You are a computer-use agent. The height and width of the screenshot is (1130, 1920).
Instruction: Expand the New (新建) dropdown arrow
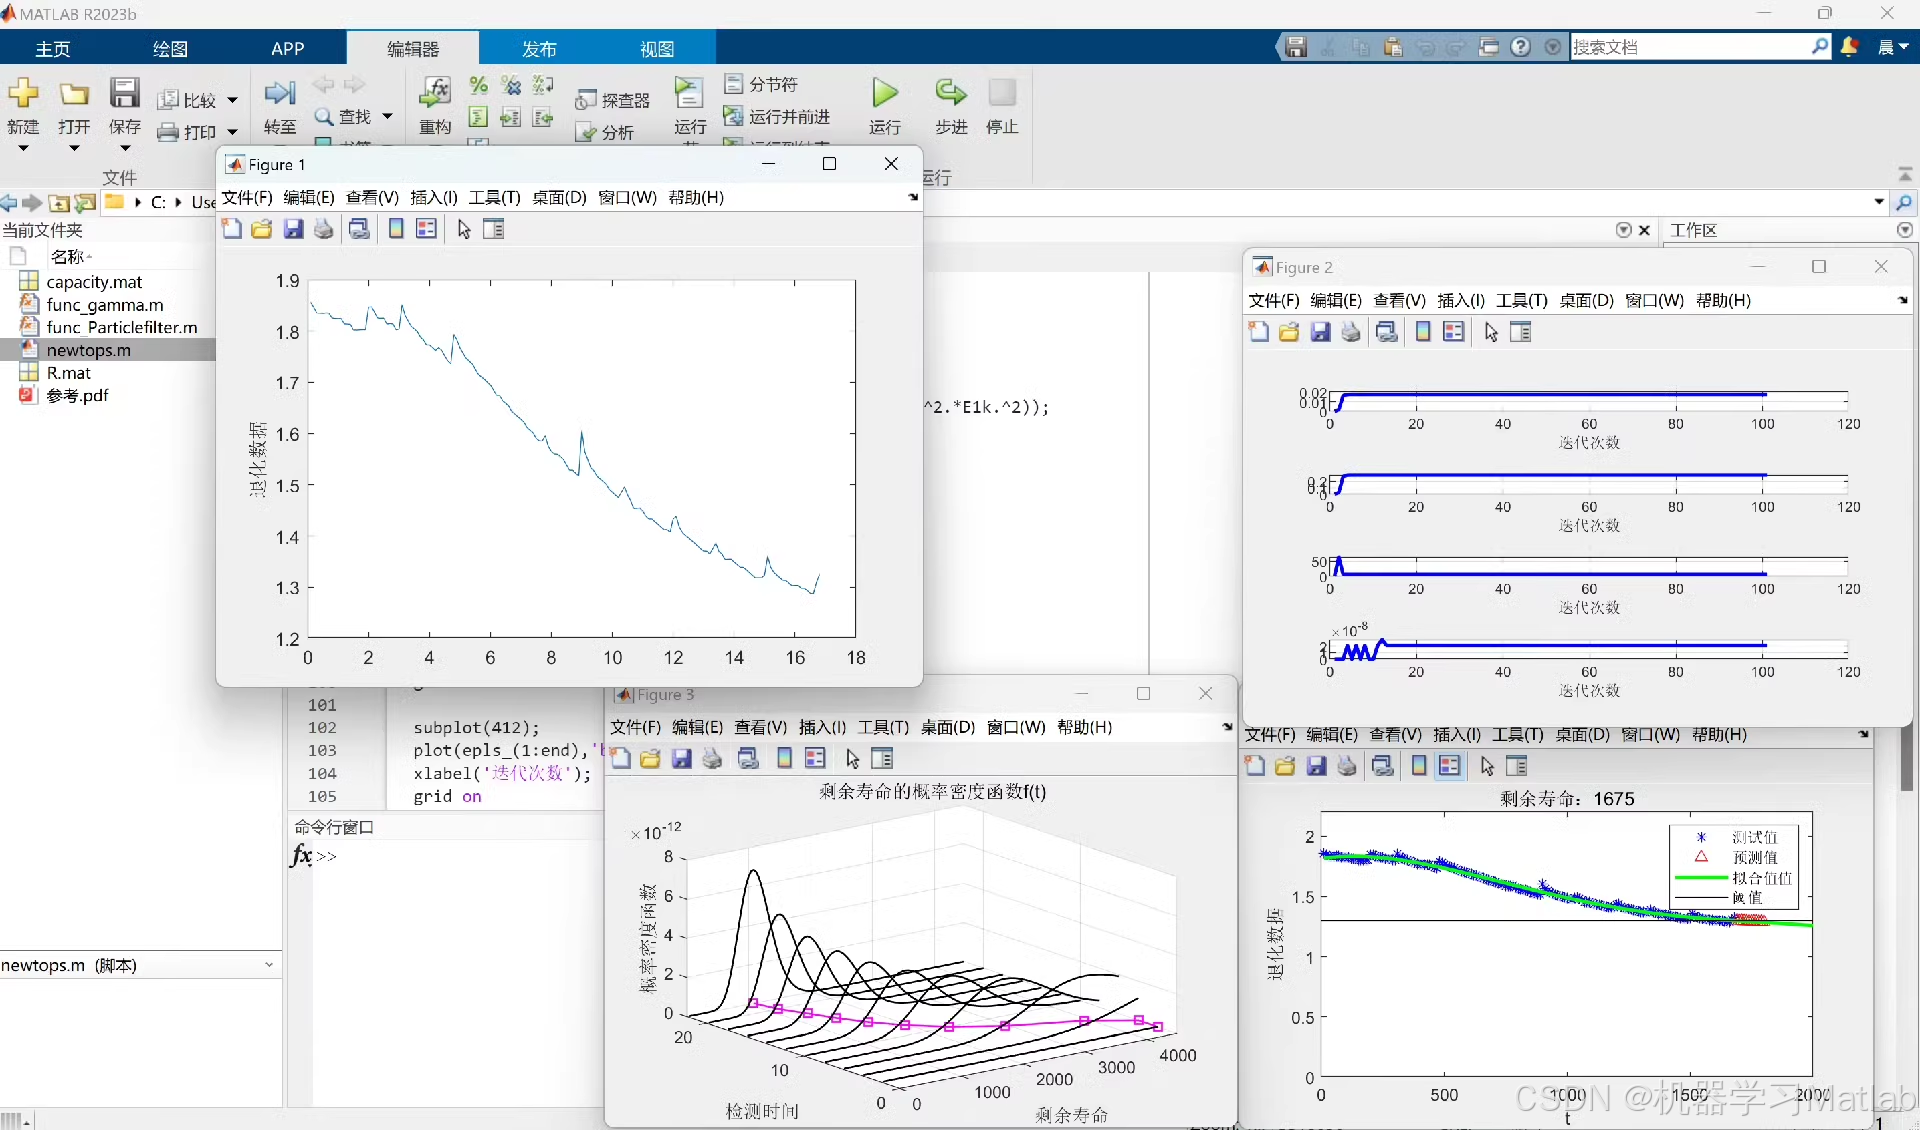click(x=23, y=148)
